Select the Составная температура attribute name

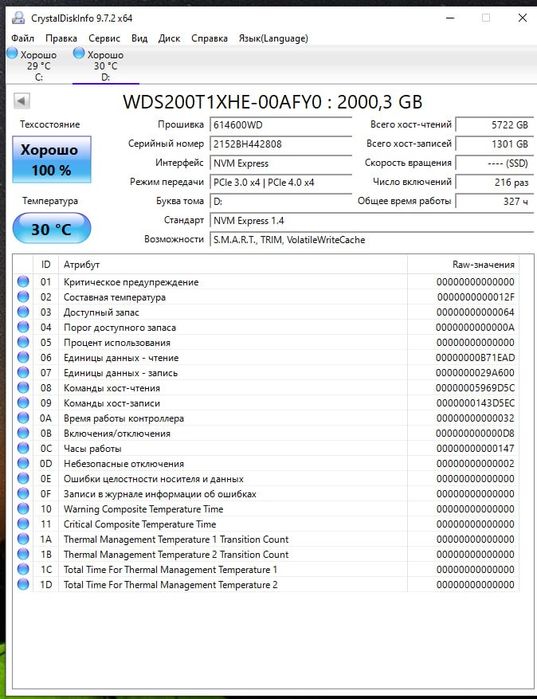pyautogui.click(x=115, y=297)
